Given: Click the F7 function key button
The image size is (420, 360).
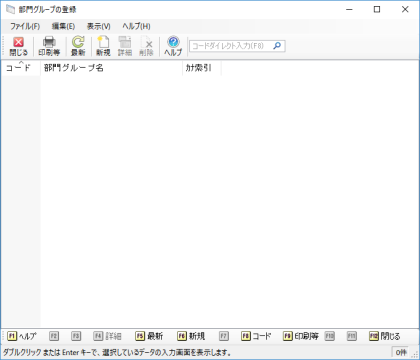Looking at the screenshot, I should tap(224, 336).
